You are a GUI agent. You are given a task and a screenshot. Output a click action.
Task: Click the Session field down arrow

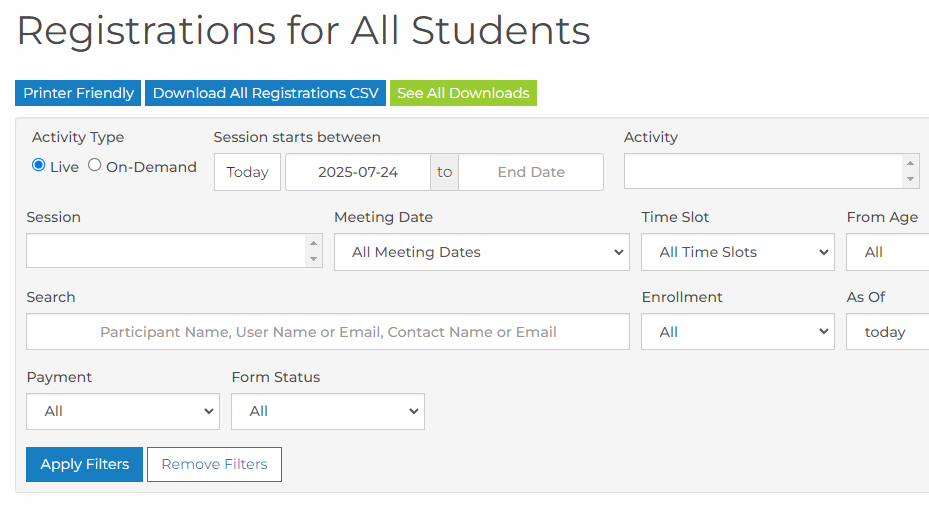(313, 259)
